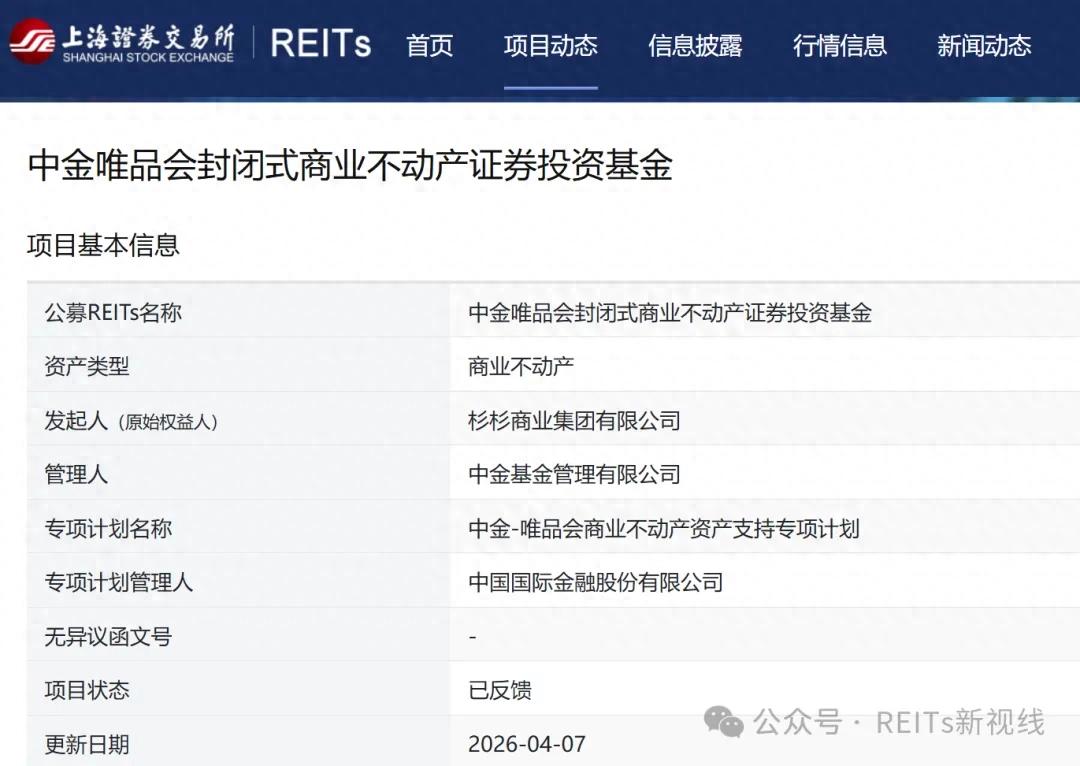Click the 发起人 (原始权益人) label
The width and height of the screenshot is (1080, 766).
pyautogui.click(x=131, y=421)
